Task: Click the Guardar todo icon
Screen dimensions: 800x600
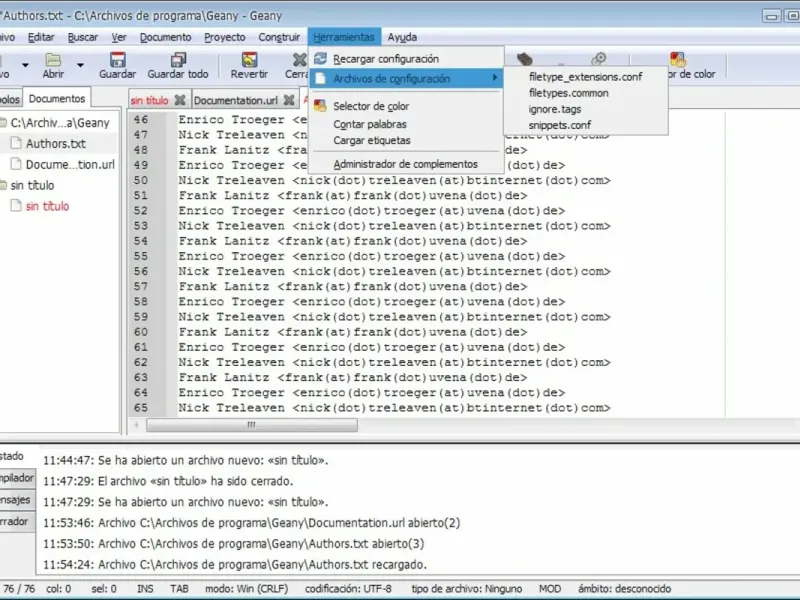Action: pyautogui.click(x=178, y=60)
